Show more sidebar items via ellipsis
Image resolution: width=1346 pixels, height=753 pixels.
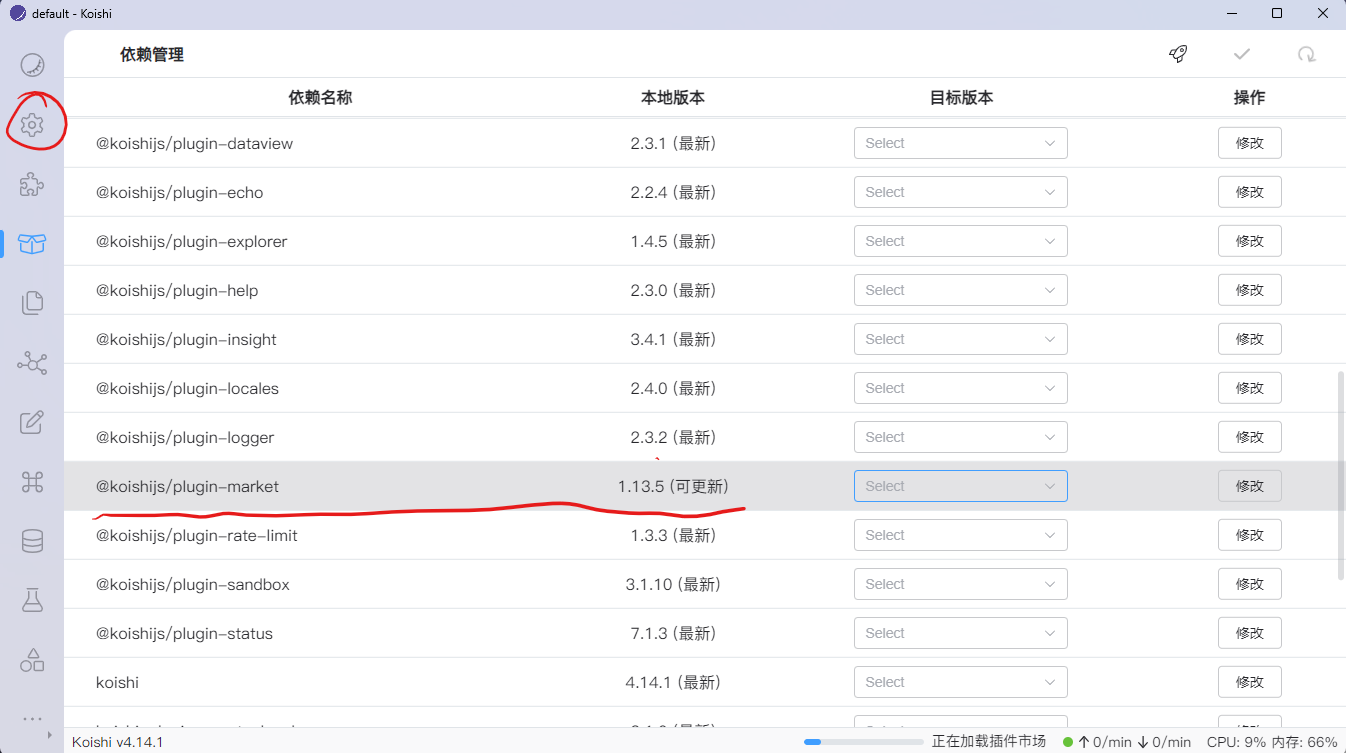tap(32, 718)
